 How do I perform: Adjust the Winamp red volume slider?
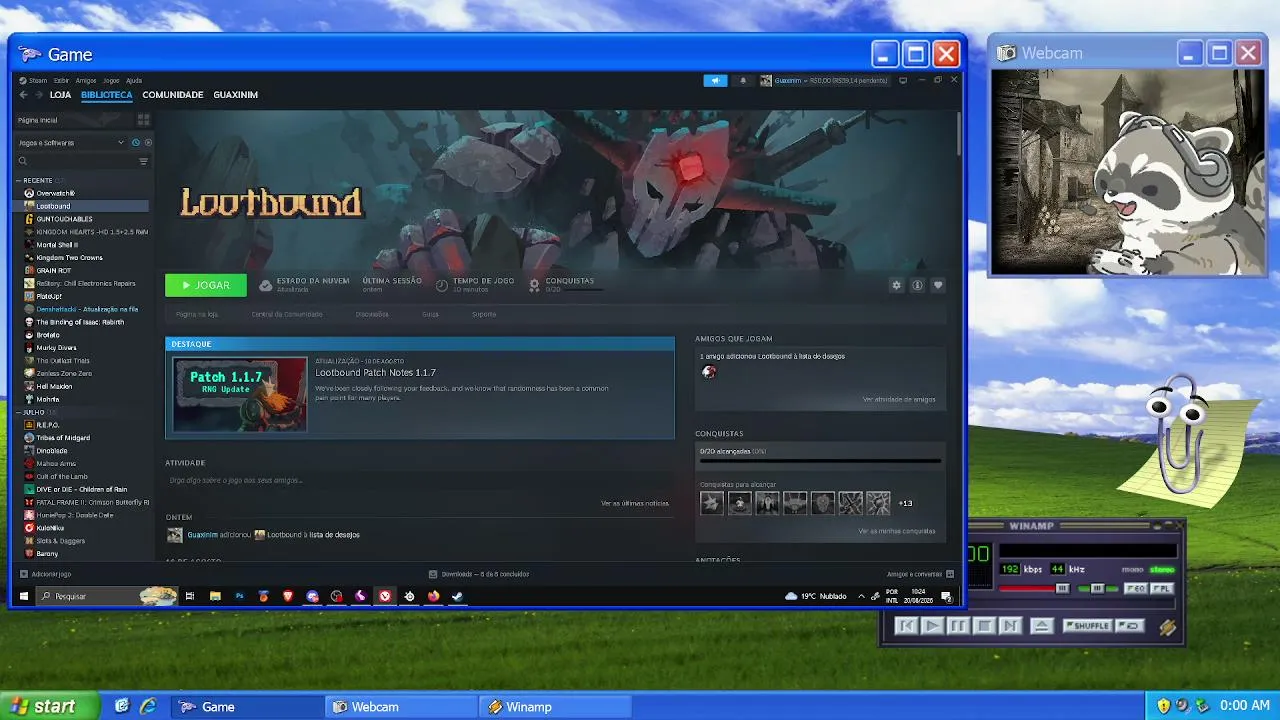pos(1034,589)
